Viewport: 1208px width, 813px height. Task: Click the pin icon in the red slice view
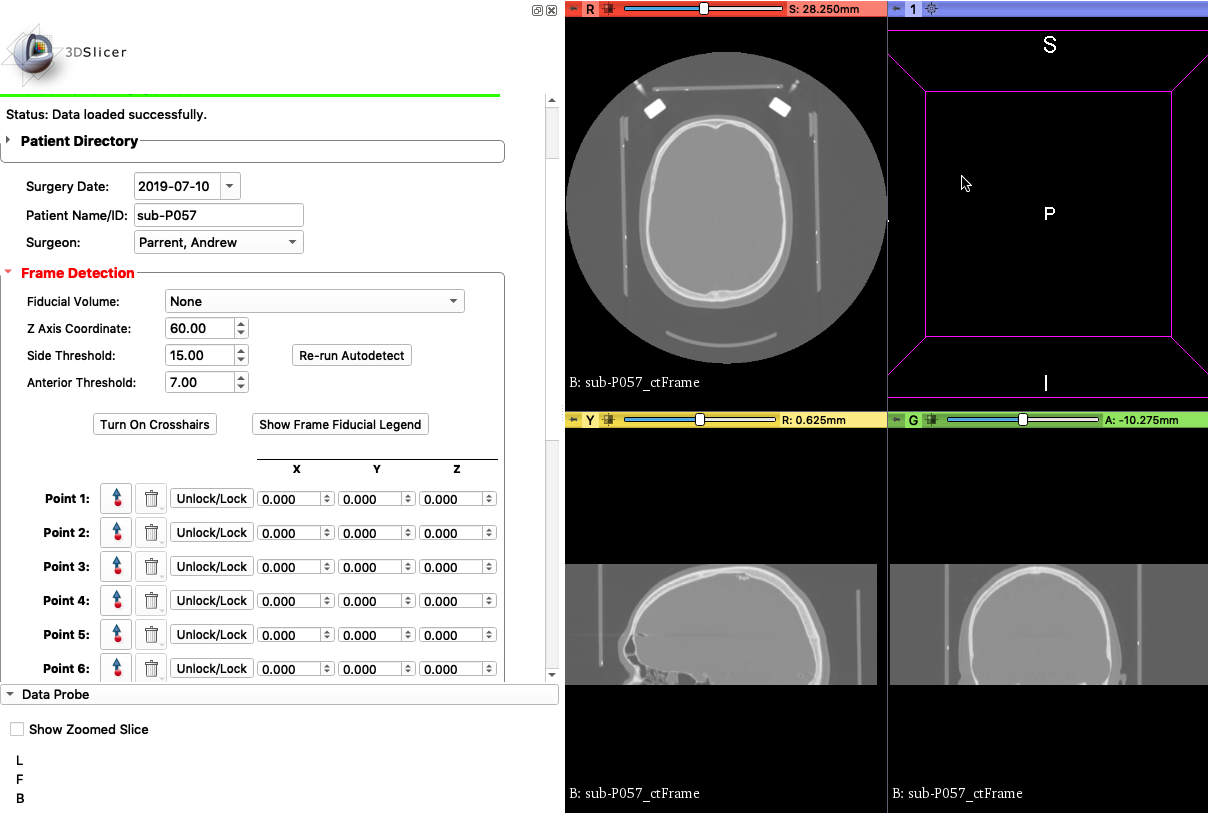pyautogui.click(x=574, y=9)
